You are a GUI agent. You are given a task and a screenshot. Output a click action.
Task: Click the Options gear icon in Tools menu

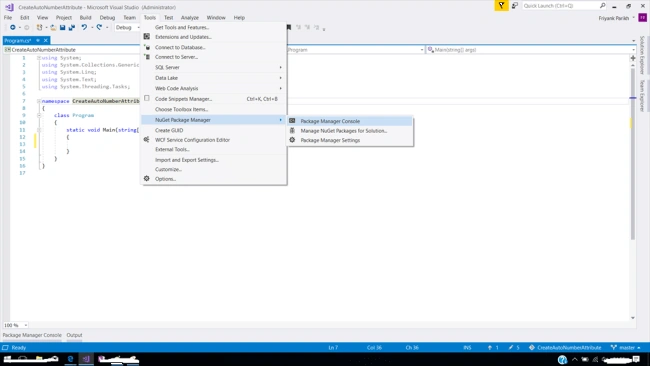click(147, 179)
